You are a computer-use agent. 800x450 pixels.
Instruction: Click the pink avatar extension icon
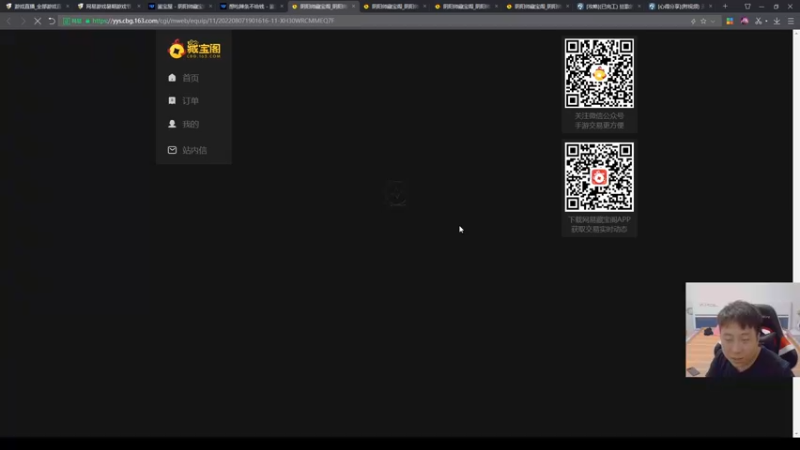[x=744, y=21]
